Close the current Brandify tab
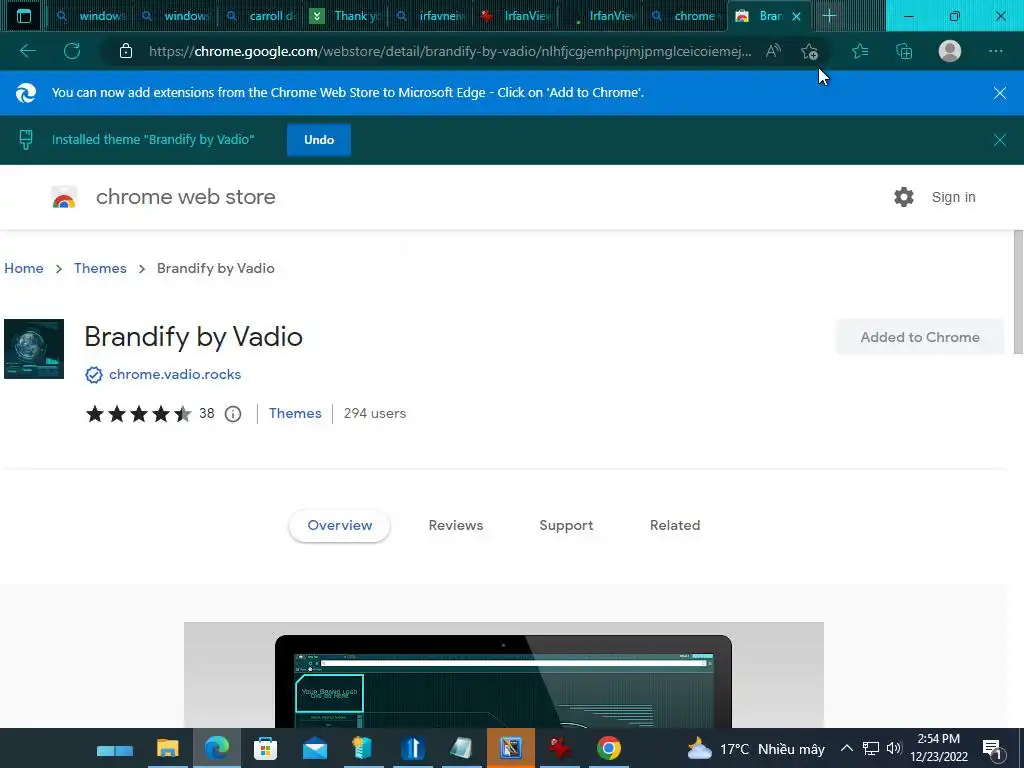1024x768 pixels. click(796, 16)
